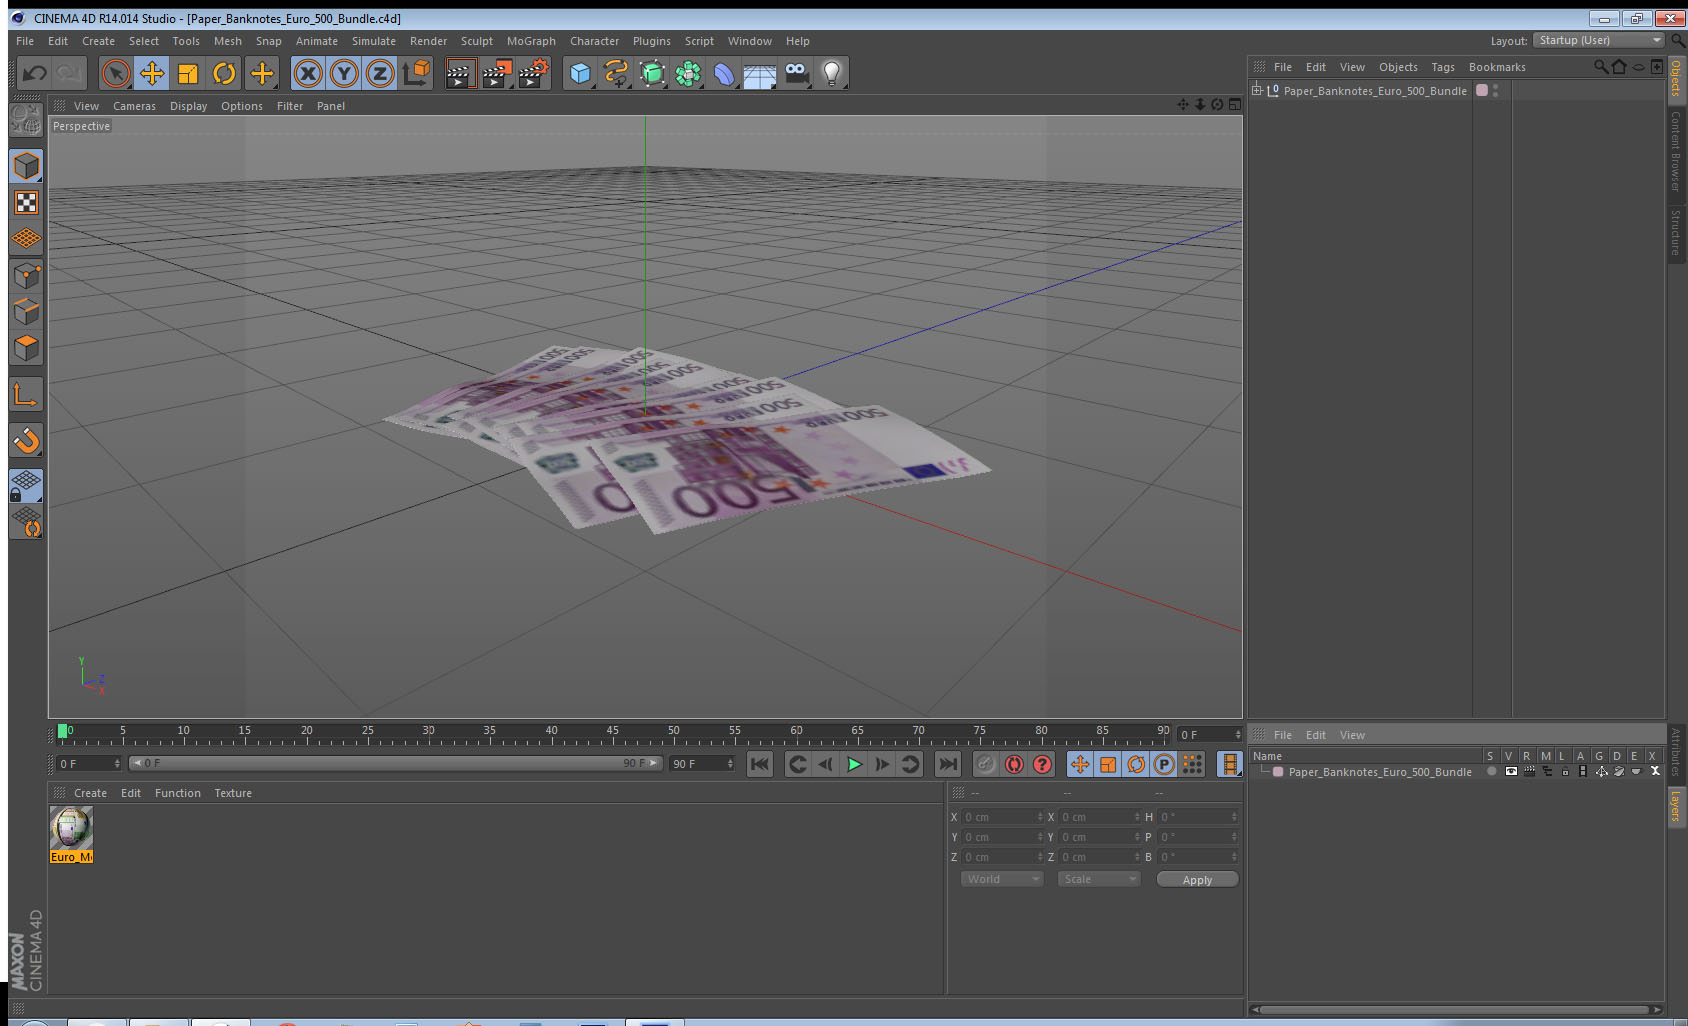Screen dimensions: 1688x1026
Task: Open viewport Display menu
Action: coord(188,106)
